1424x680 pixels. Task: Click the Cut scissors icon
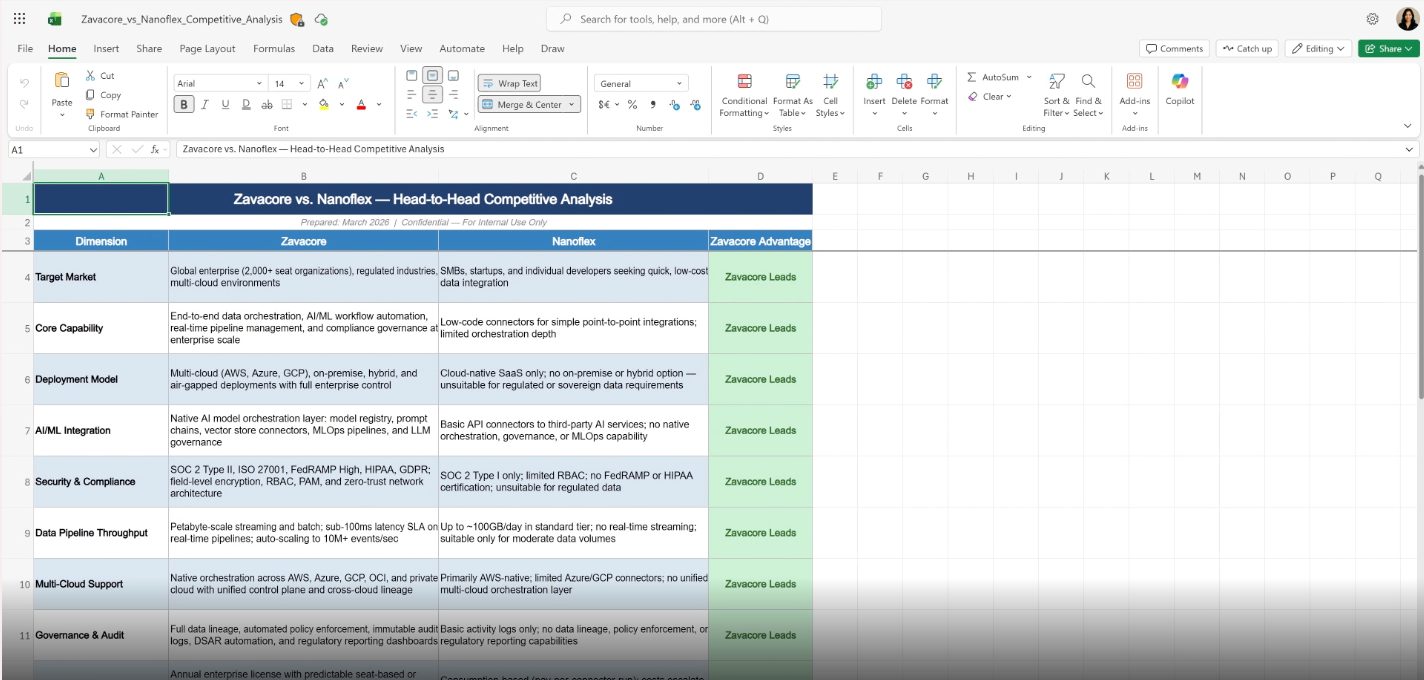pyautogui.click(x=91, y=76)
